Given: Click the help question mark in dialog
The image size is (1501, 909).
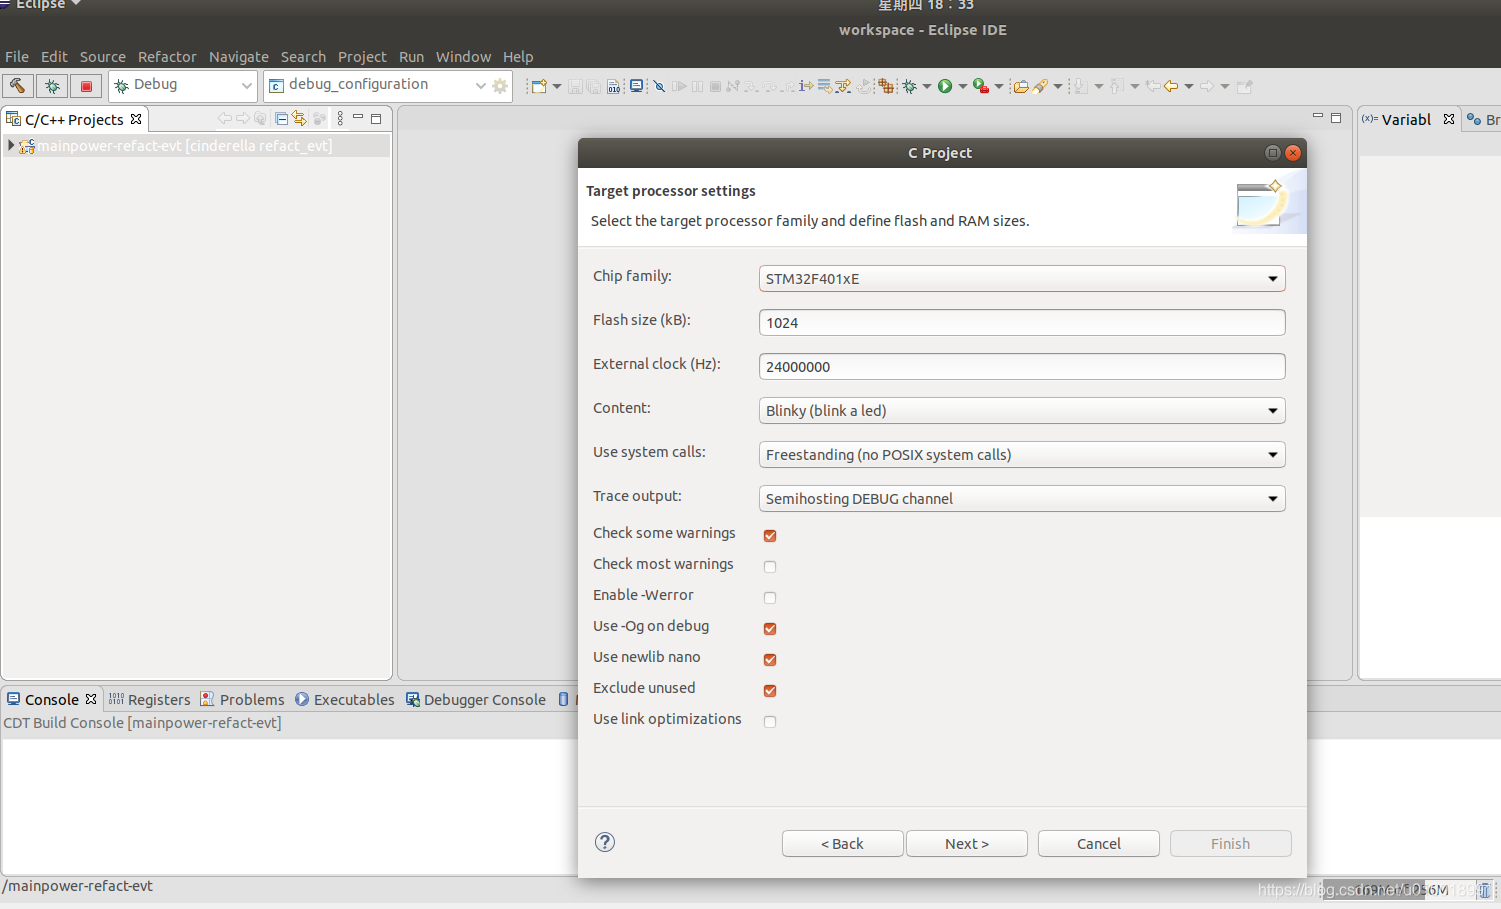Looking at the screenshot, I should tap(605, 842).
